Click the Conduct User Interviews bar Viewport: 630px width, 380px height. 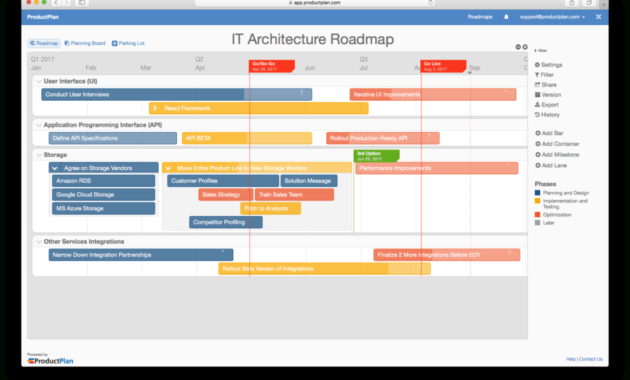click(x=177, y=94)
